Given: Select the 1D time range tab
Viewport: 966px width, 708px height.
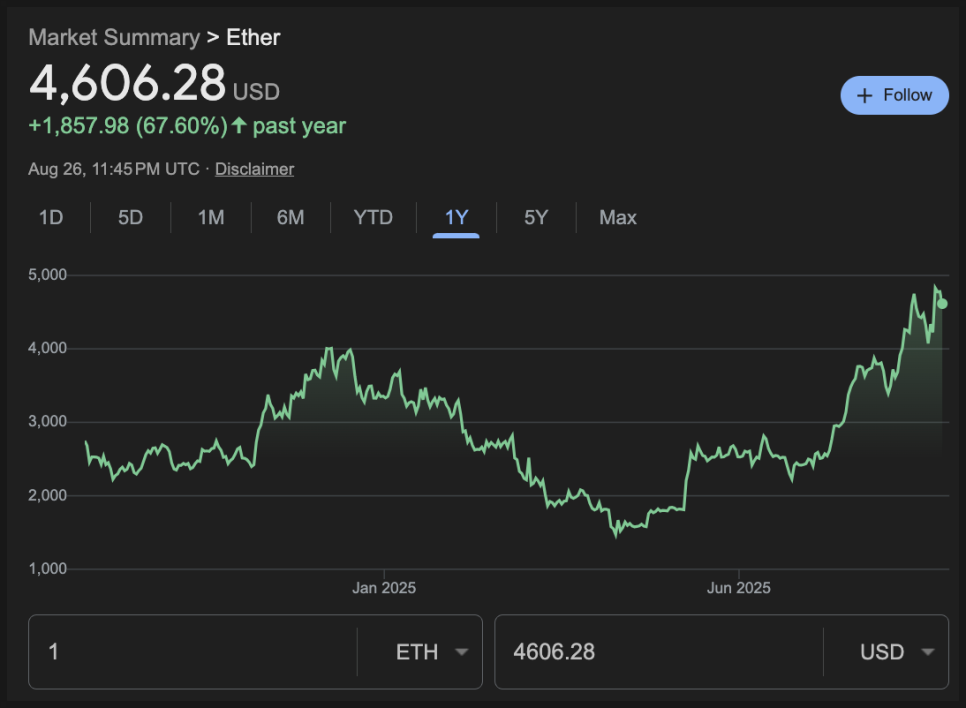Looking at the screenshot, I should tap(51, 218).
